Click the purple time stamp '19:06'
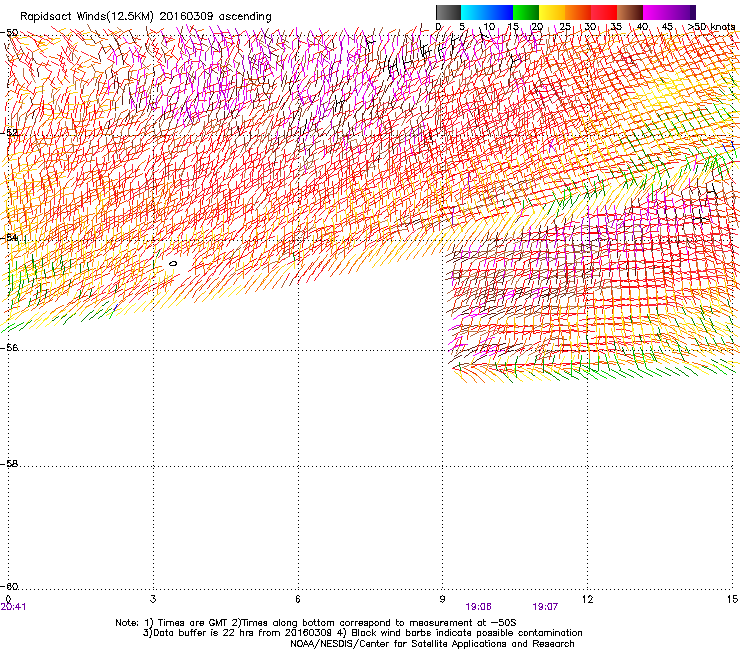The width and height of the screenshot is (740, 650). [478, 607]
